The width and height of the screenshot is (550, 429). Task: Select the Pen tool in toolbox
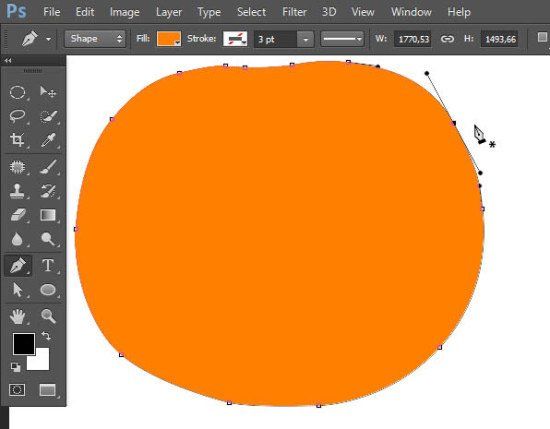(x=18, y=266)
